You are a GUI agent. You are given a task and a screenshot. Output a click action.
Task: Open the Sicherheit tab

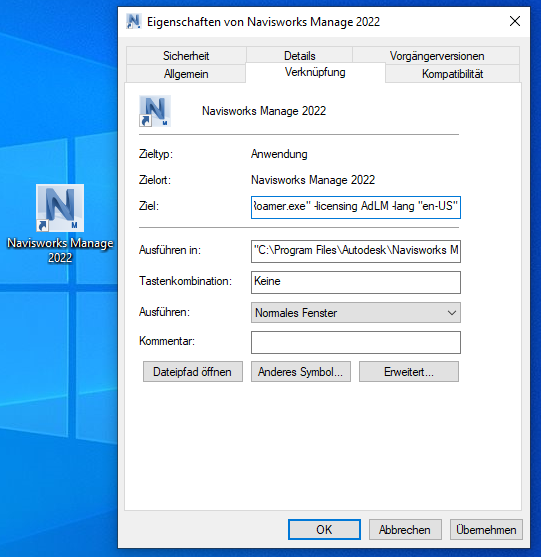(x=186, y=56)
